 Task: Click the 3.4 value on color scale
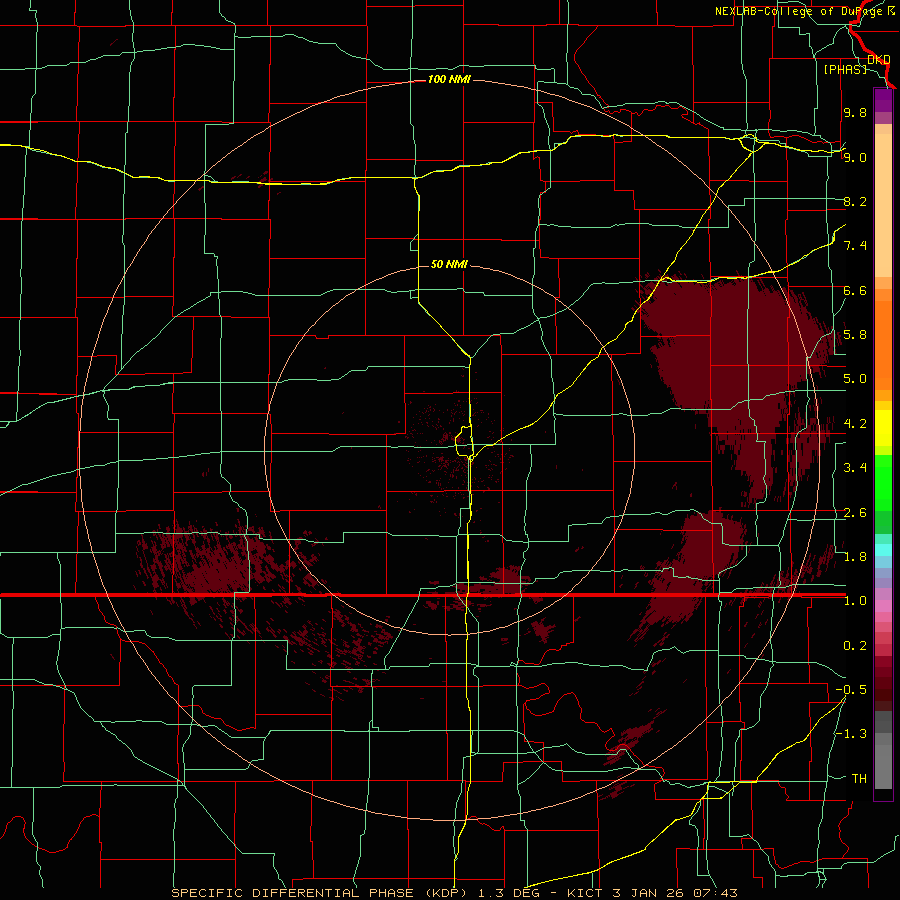(x=855, y=468)
